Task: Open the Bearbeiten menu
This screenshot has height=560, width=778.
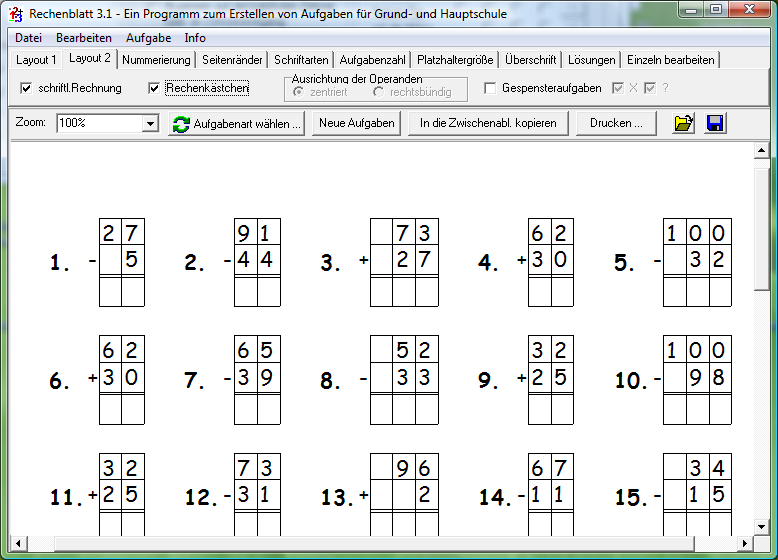Action: 84,38
